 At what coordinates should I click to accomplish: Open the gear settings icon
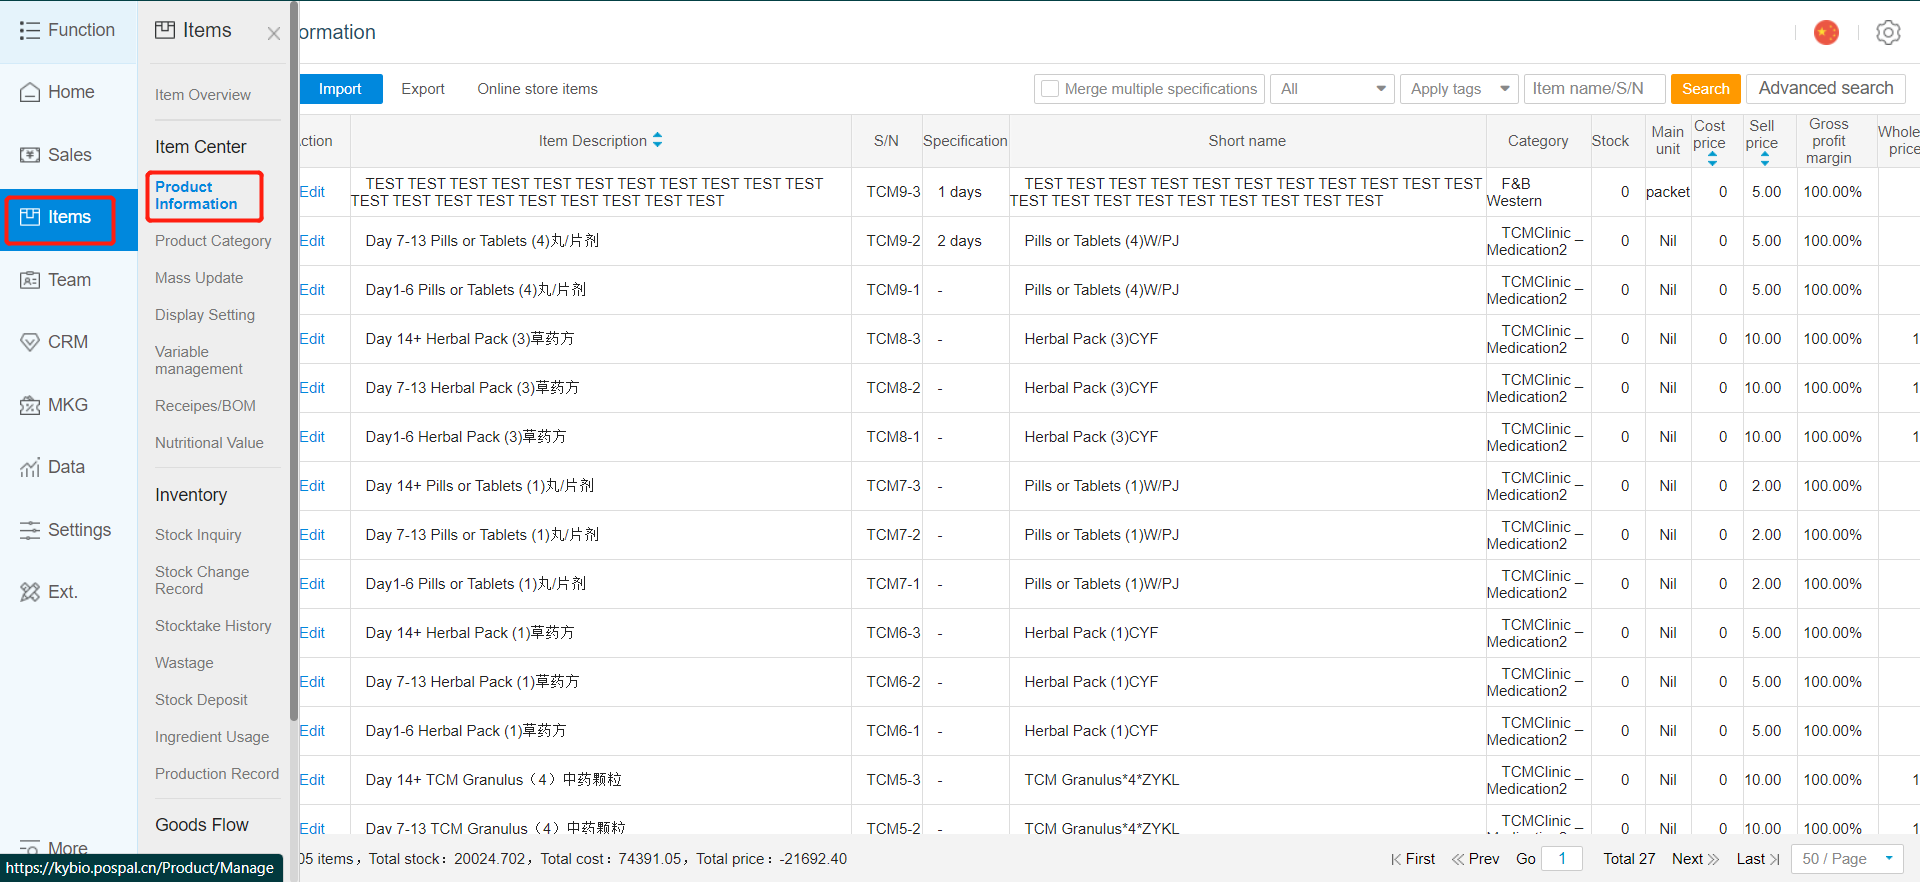coord(1888,32)
